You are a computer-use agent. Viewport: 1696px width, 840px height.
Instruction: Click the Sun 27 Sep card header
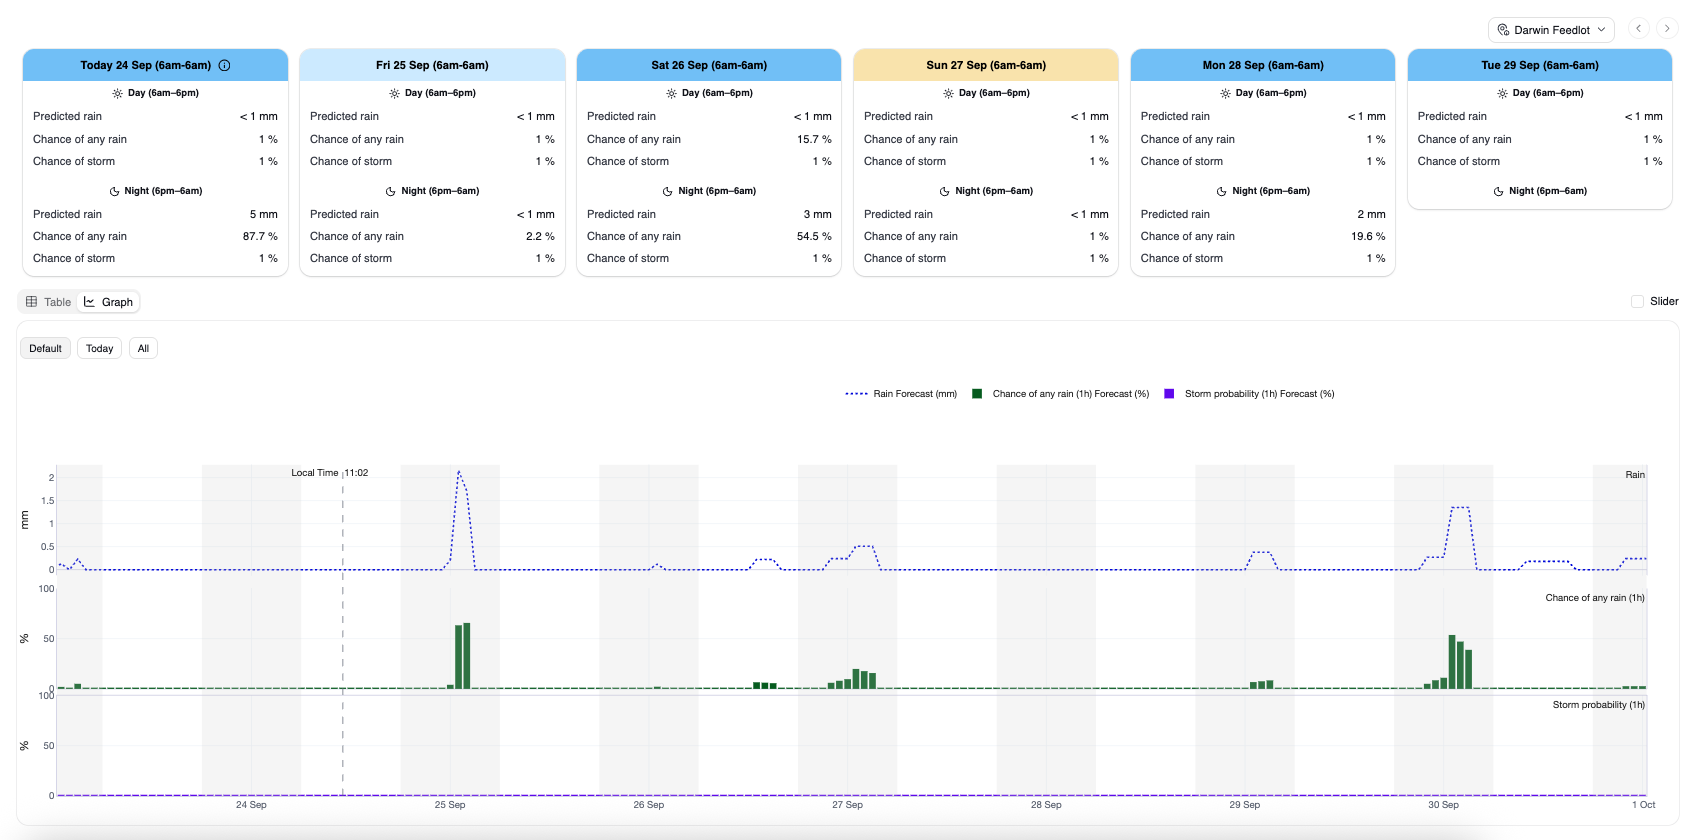pos(986,65)
